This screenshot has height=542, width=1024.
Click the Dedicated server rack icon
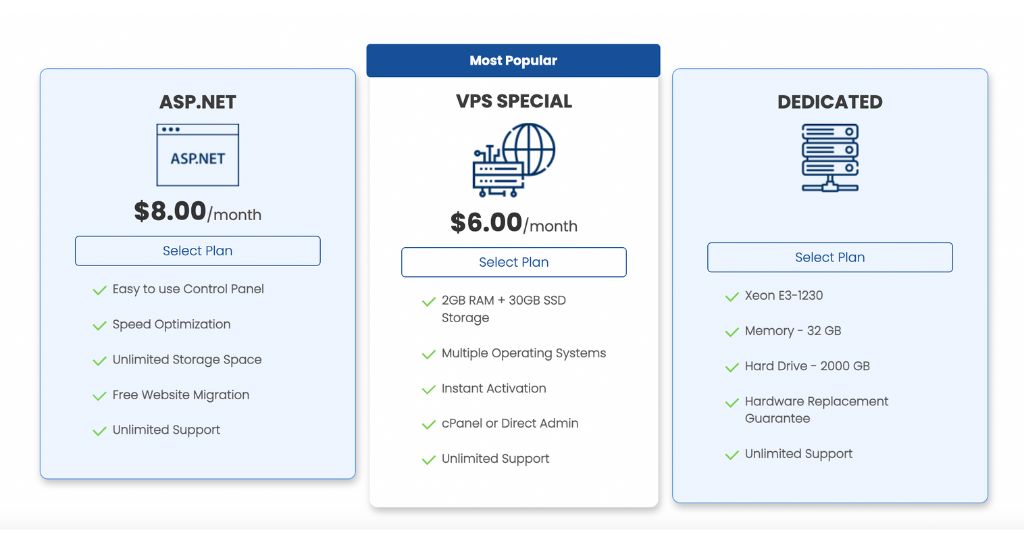[x=830, y=157]
